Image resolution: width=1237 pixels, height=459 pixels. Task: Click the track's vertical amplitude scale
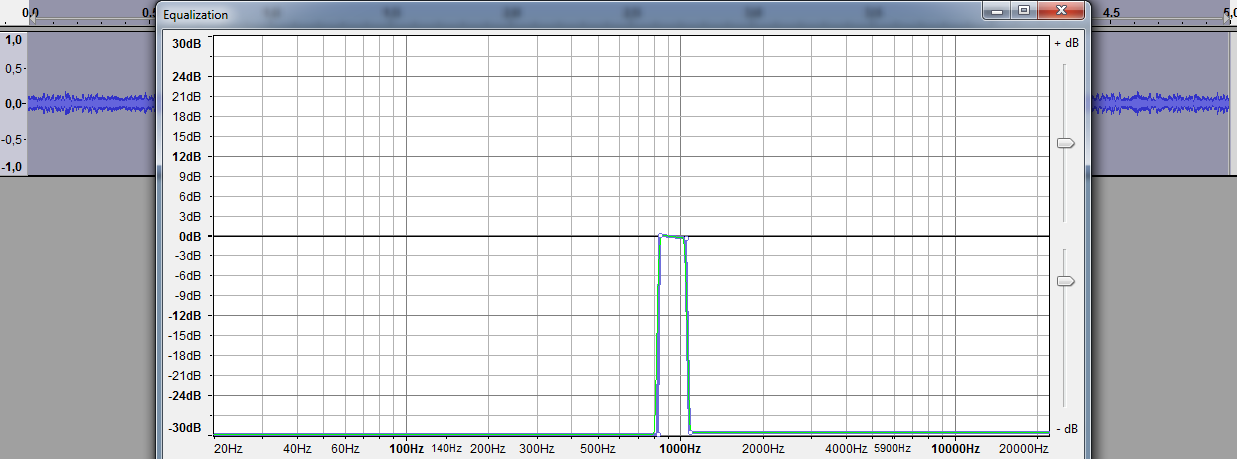click(14, 104)
